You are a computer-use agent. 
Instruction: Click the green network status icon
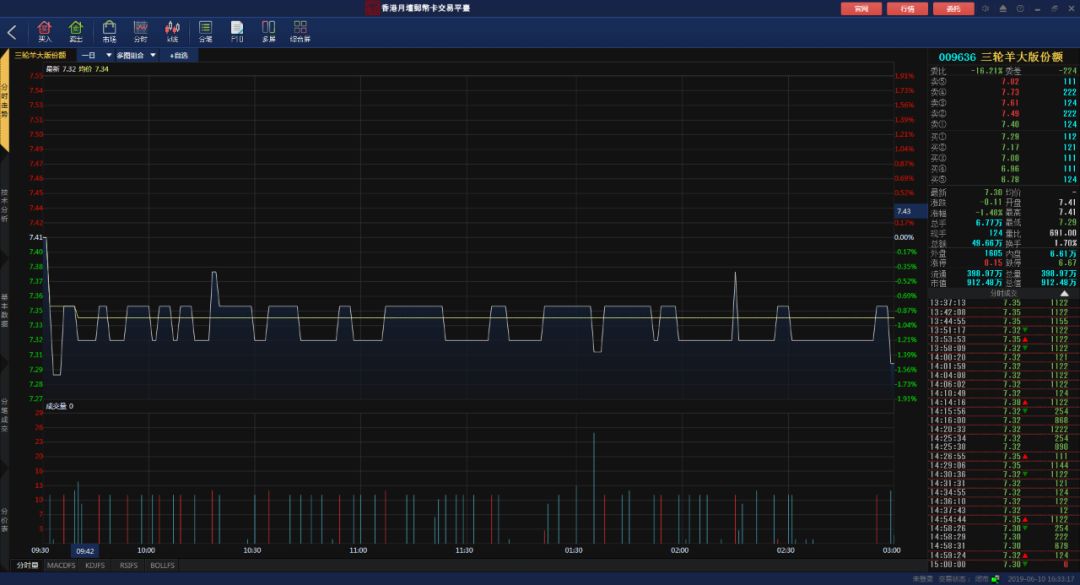(x=995, y=579)
